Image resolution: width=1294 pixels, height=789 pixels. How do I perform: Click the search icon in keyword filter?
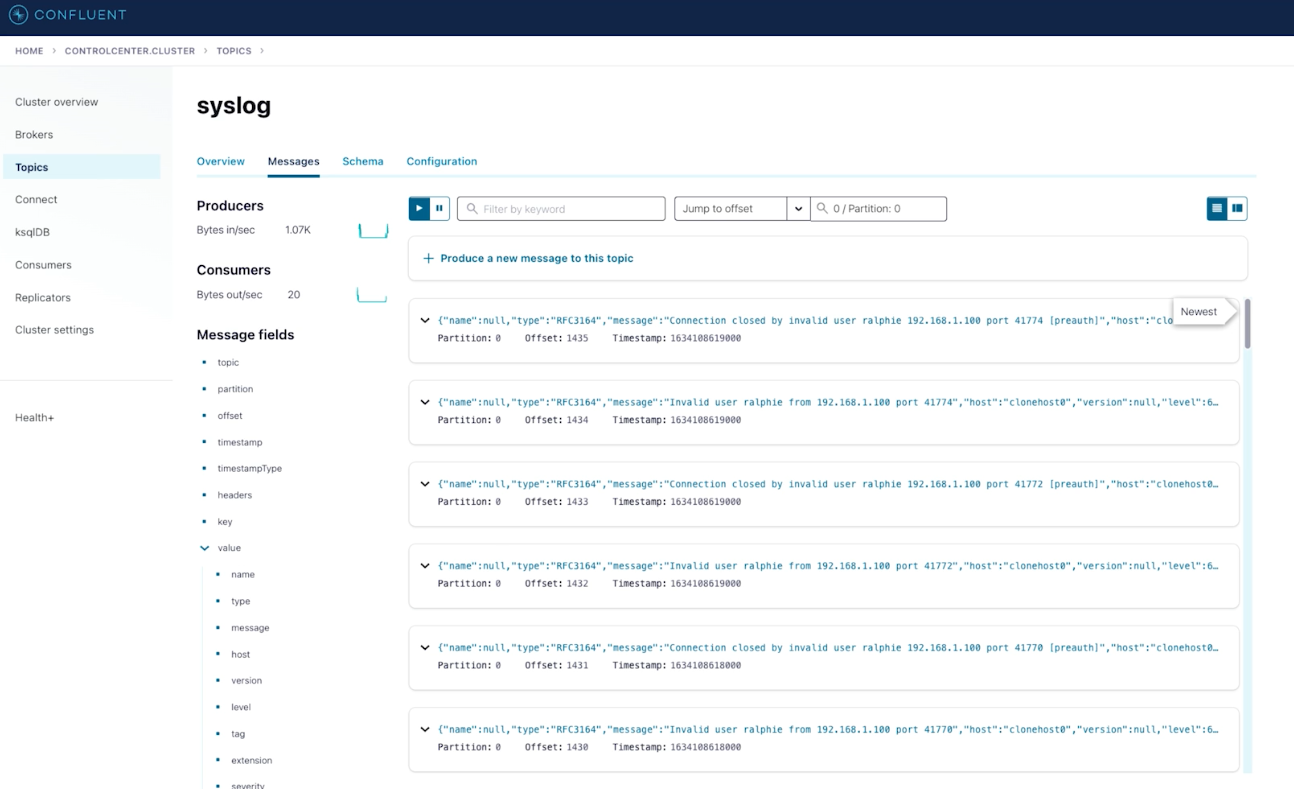pos(472,209)
